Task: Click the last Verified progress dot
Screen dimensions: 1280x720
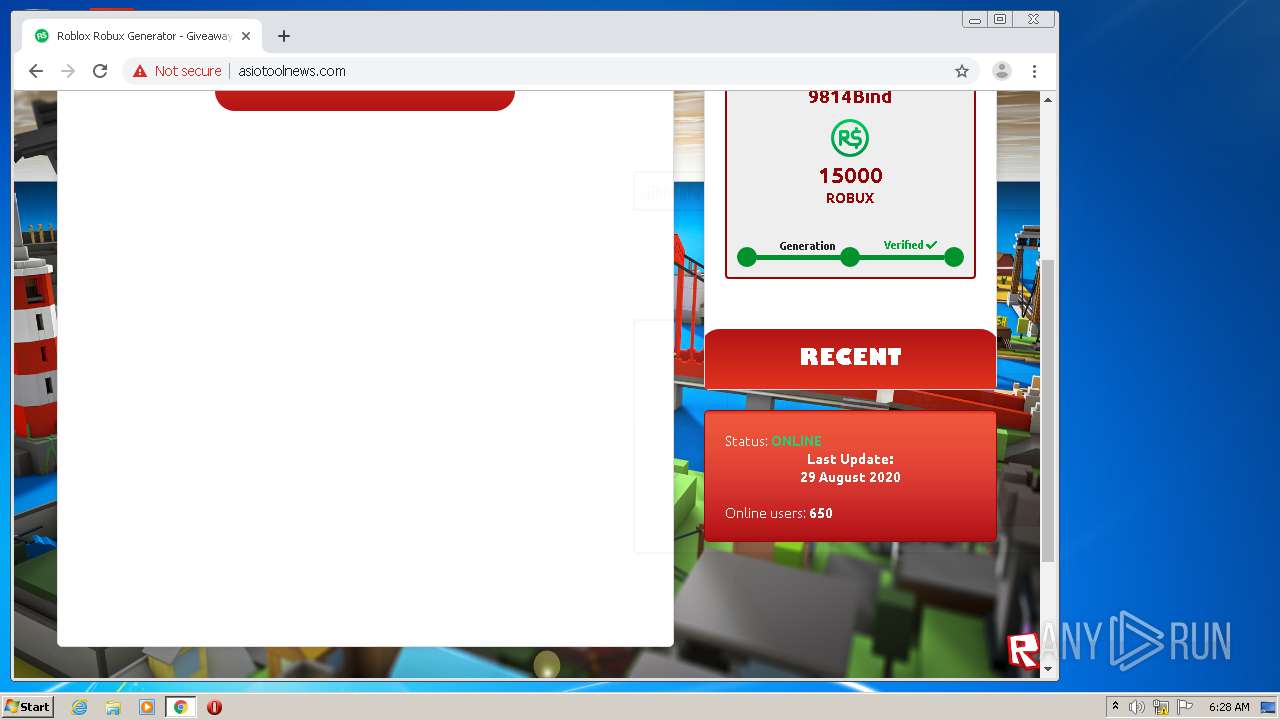Action: tap(954, 257)
